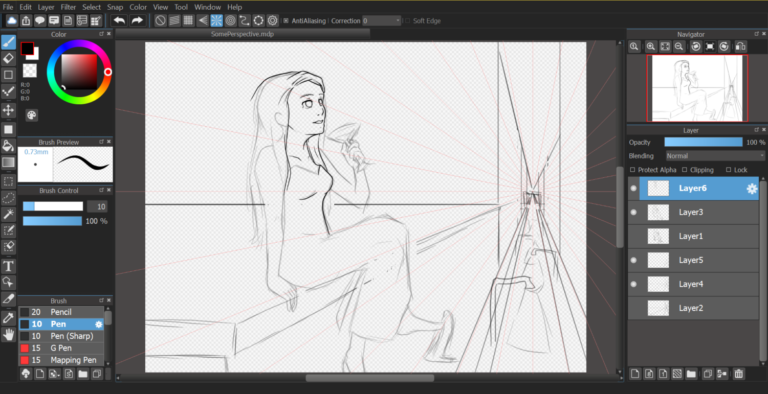Click the Redo arrow
The width and height of the screenshot is (768, 394).
(137, 21)
